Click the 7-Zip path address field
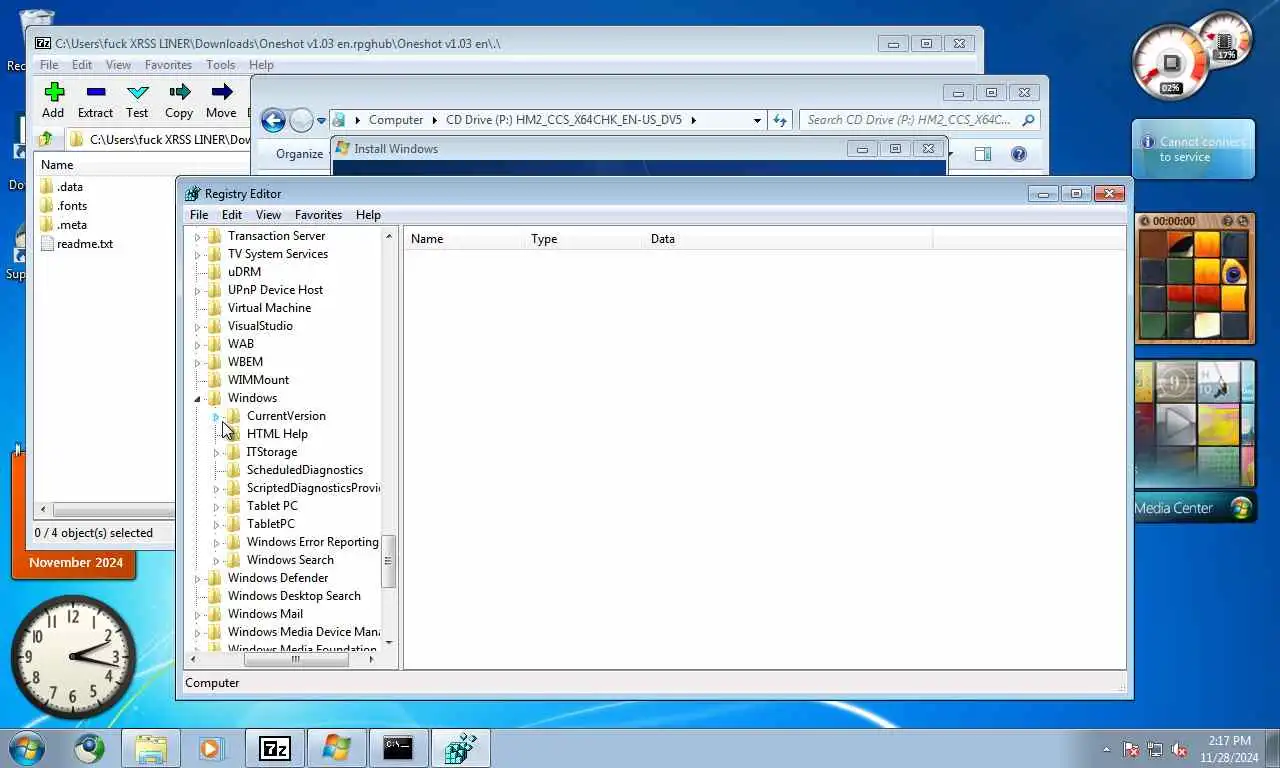The image size is (1280, 768). pos(160,139)
